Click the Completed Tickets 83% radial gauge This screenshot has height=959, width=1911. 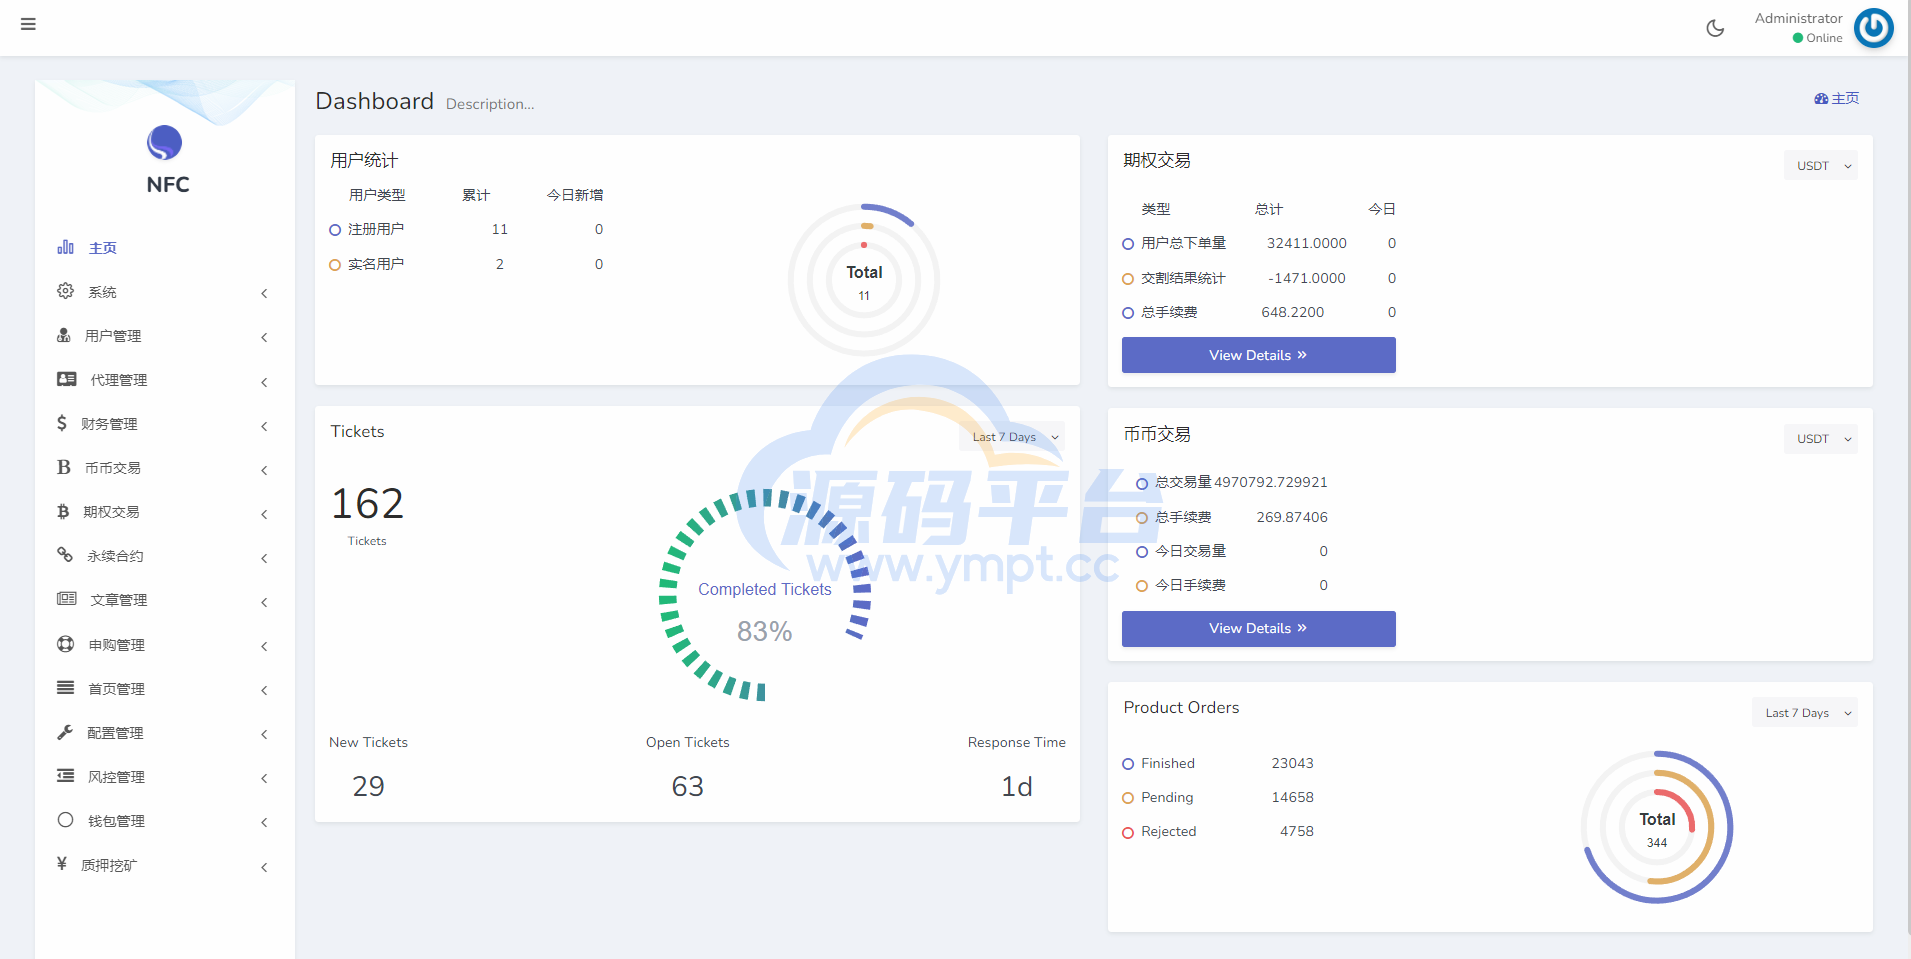pyautogui.click(x=765, y=595)
